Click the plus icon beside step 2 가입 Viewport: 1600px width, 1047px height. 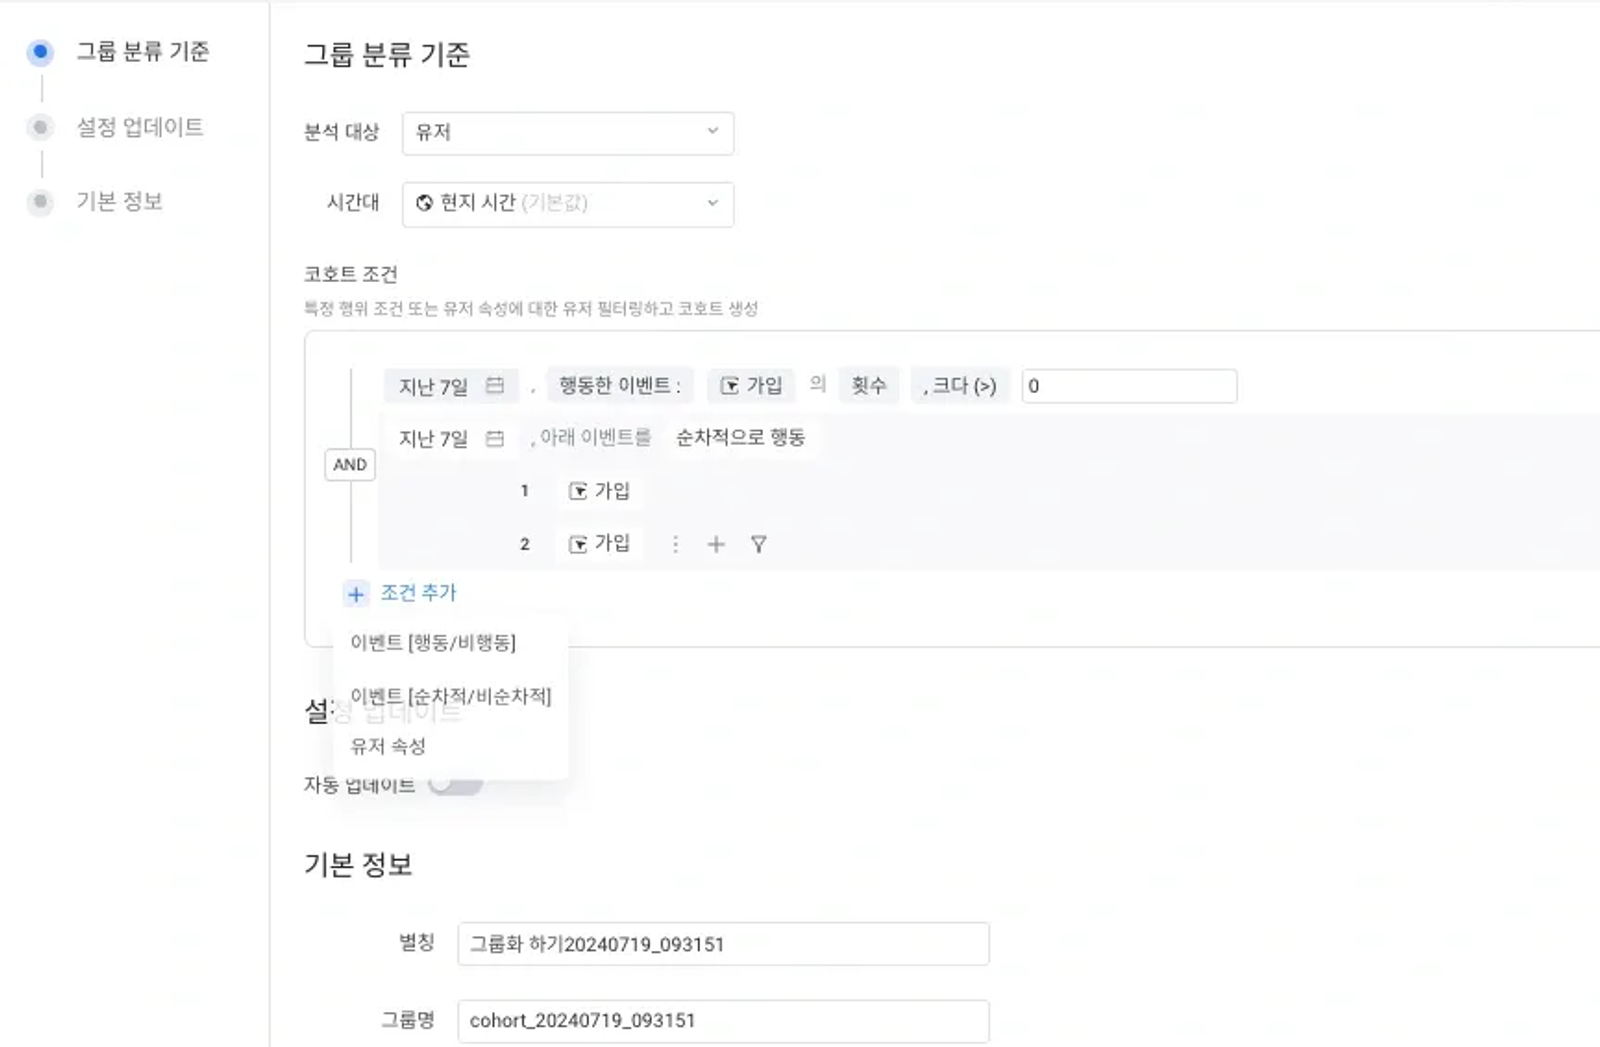coord(716,544)
